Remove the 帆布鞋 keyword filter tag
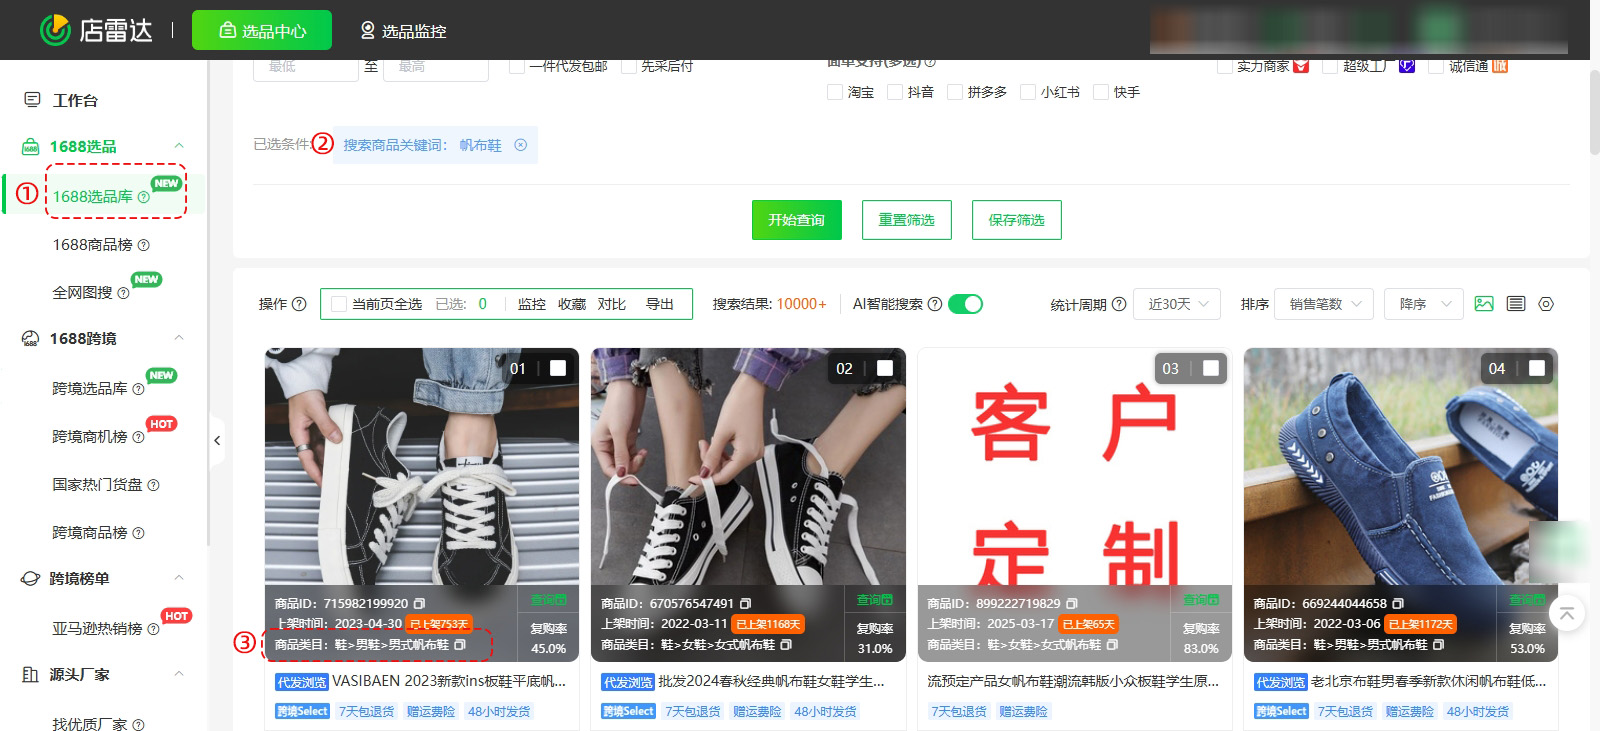The width and height of the screenshot is (1600, 731). 520,145
